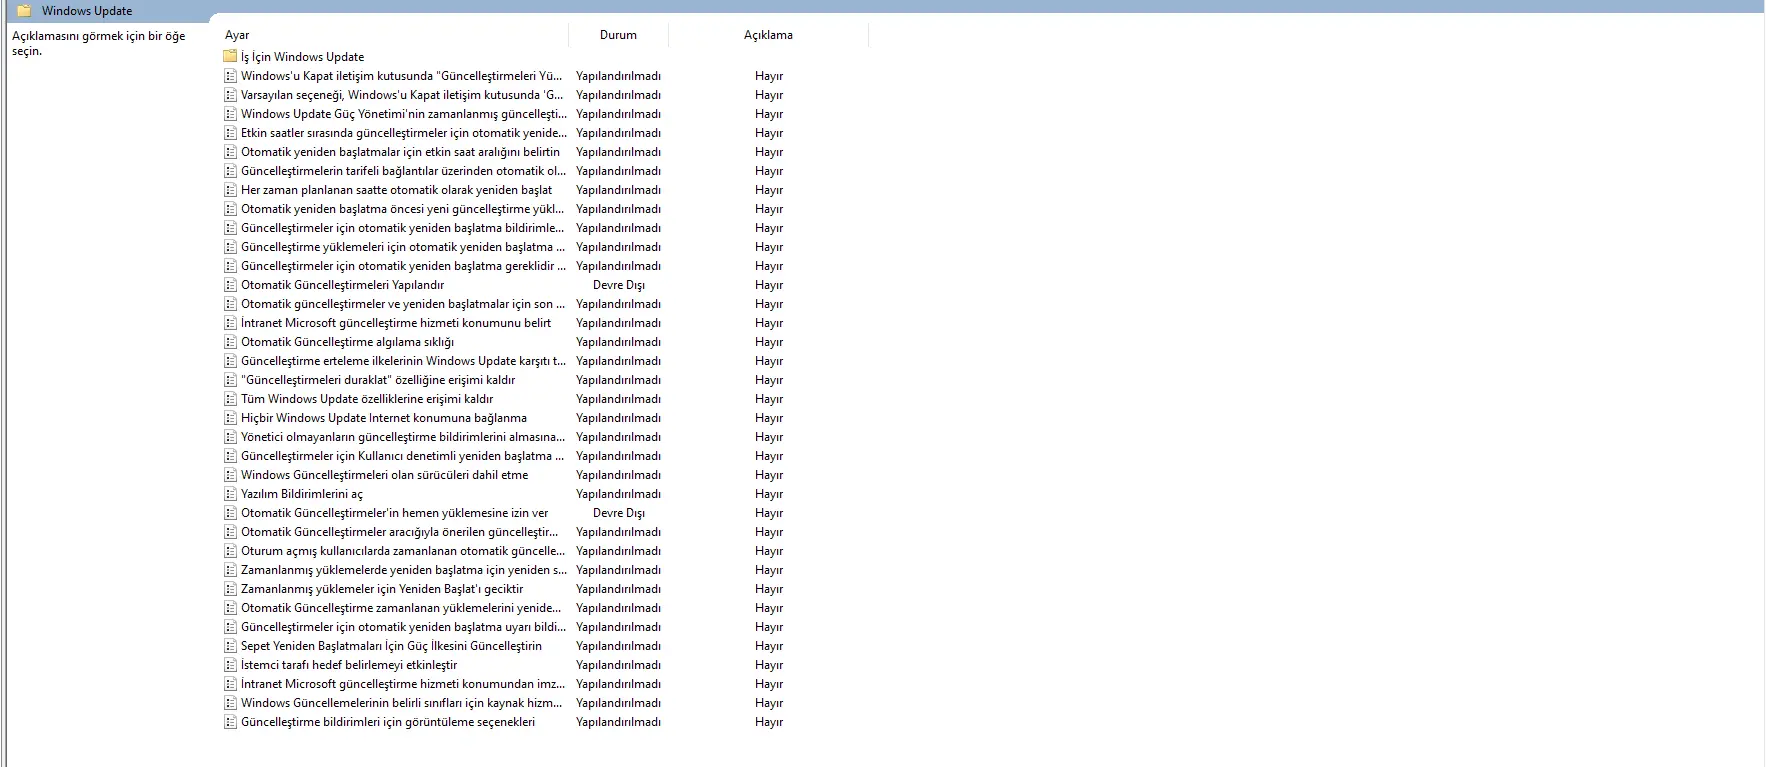
Task: Click Hayır value for Güncelleştirme bildirimleri için görüntüleme seçenekleri
Action: click(x=769, y=722)
